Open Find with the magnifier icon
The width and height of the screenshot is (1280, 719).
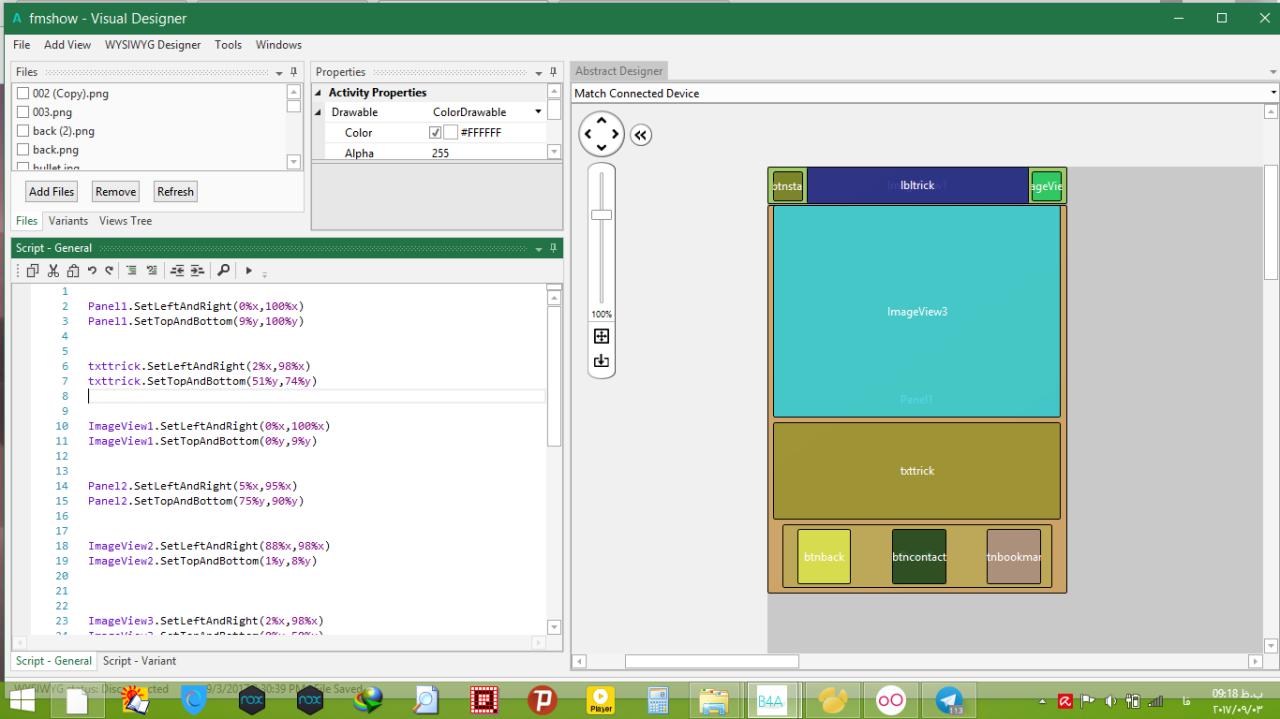[223, 271]
